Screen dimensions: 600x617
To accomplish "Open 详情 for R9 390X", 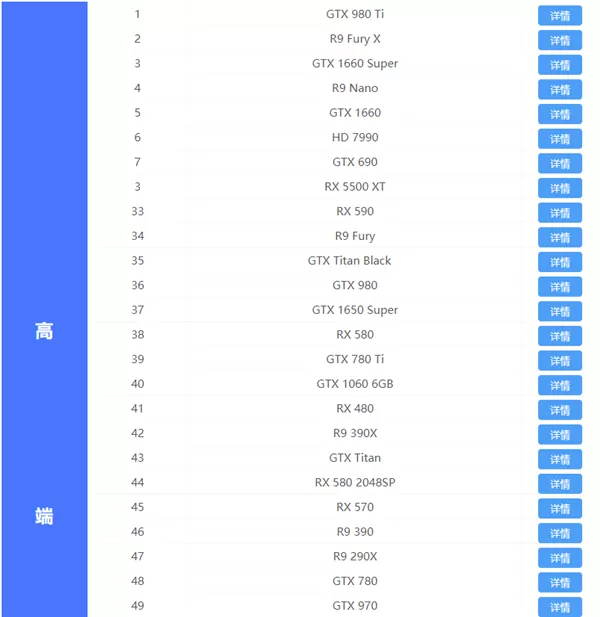I will [x=559, y=434].
